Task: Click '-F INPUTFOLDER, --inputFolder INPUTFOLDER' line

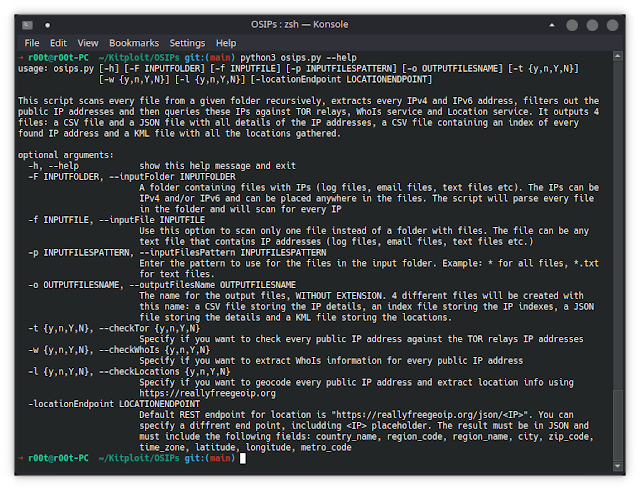Action: 132,177
